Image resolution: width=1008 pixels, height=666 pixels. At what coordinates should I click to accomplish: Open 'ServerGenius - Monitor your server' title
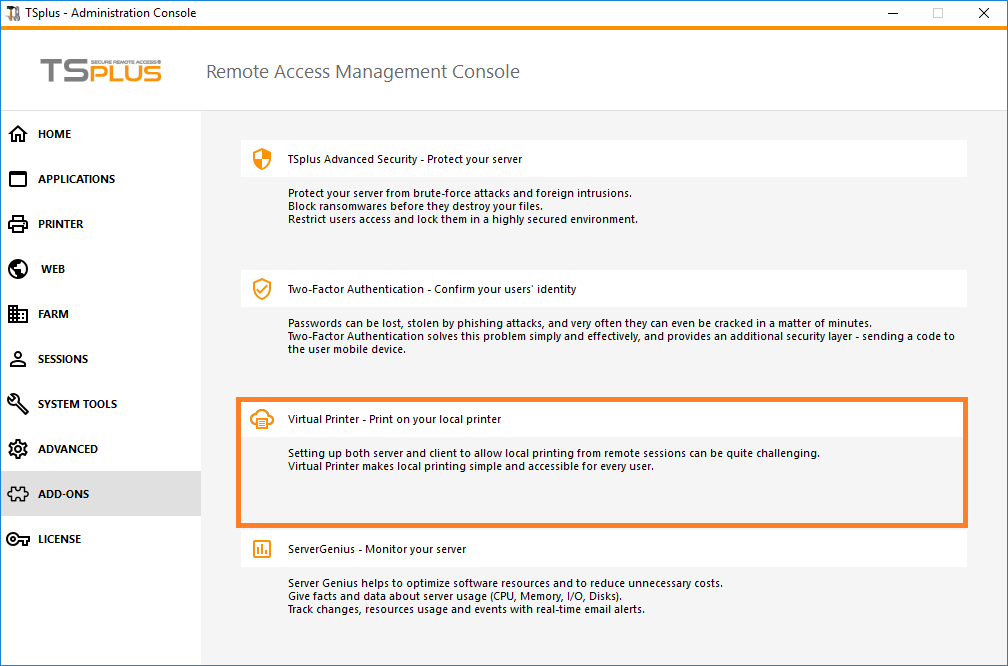pos(376,549)
